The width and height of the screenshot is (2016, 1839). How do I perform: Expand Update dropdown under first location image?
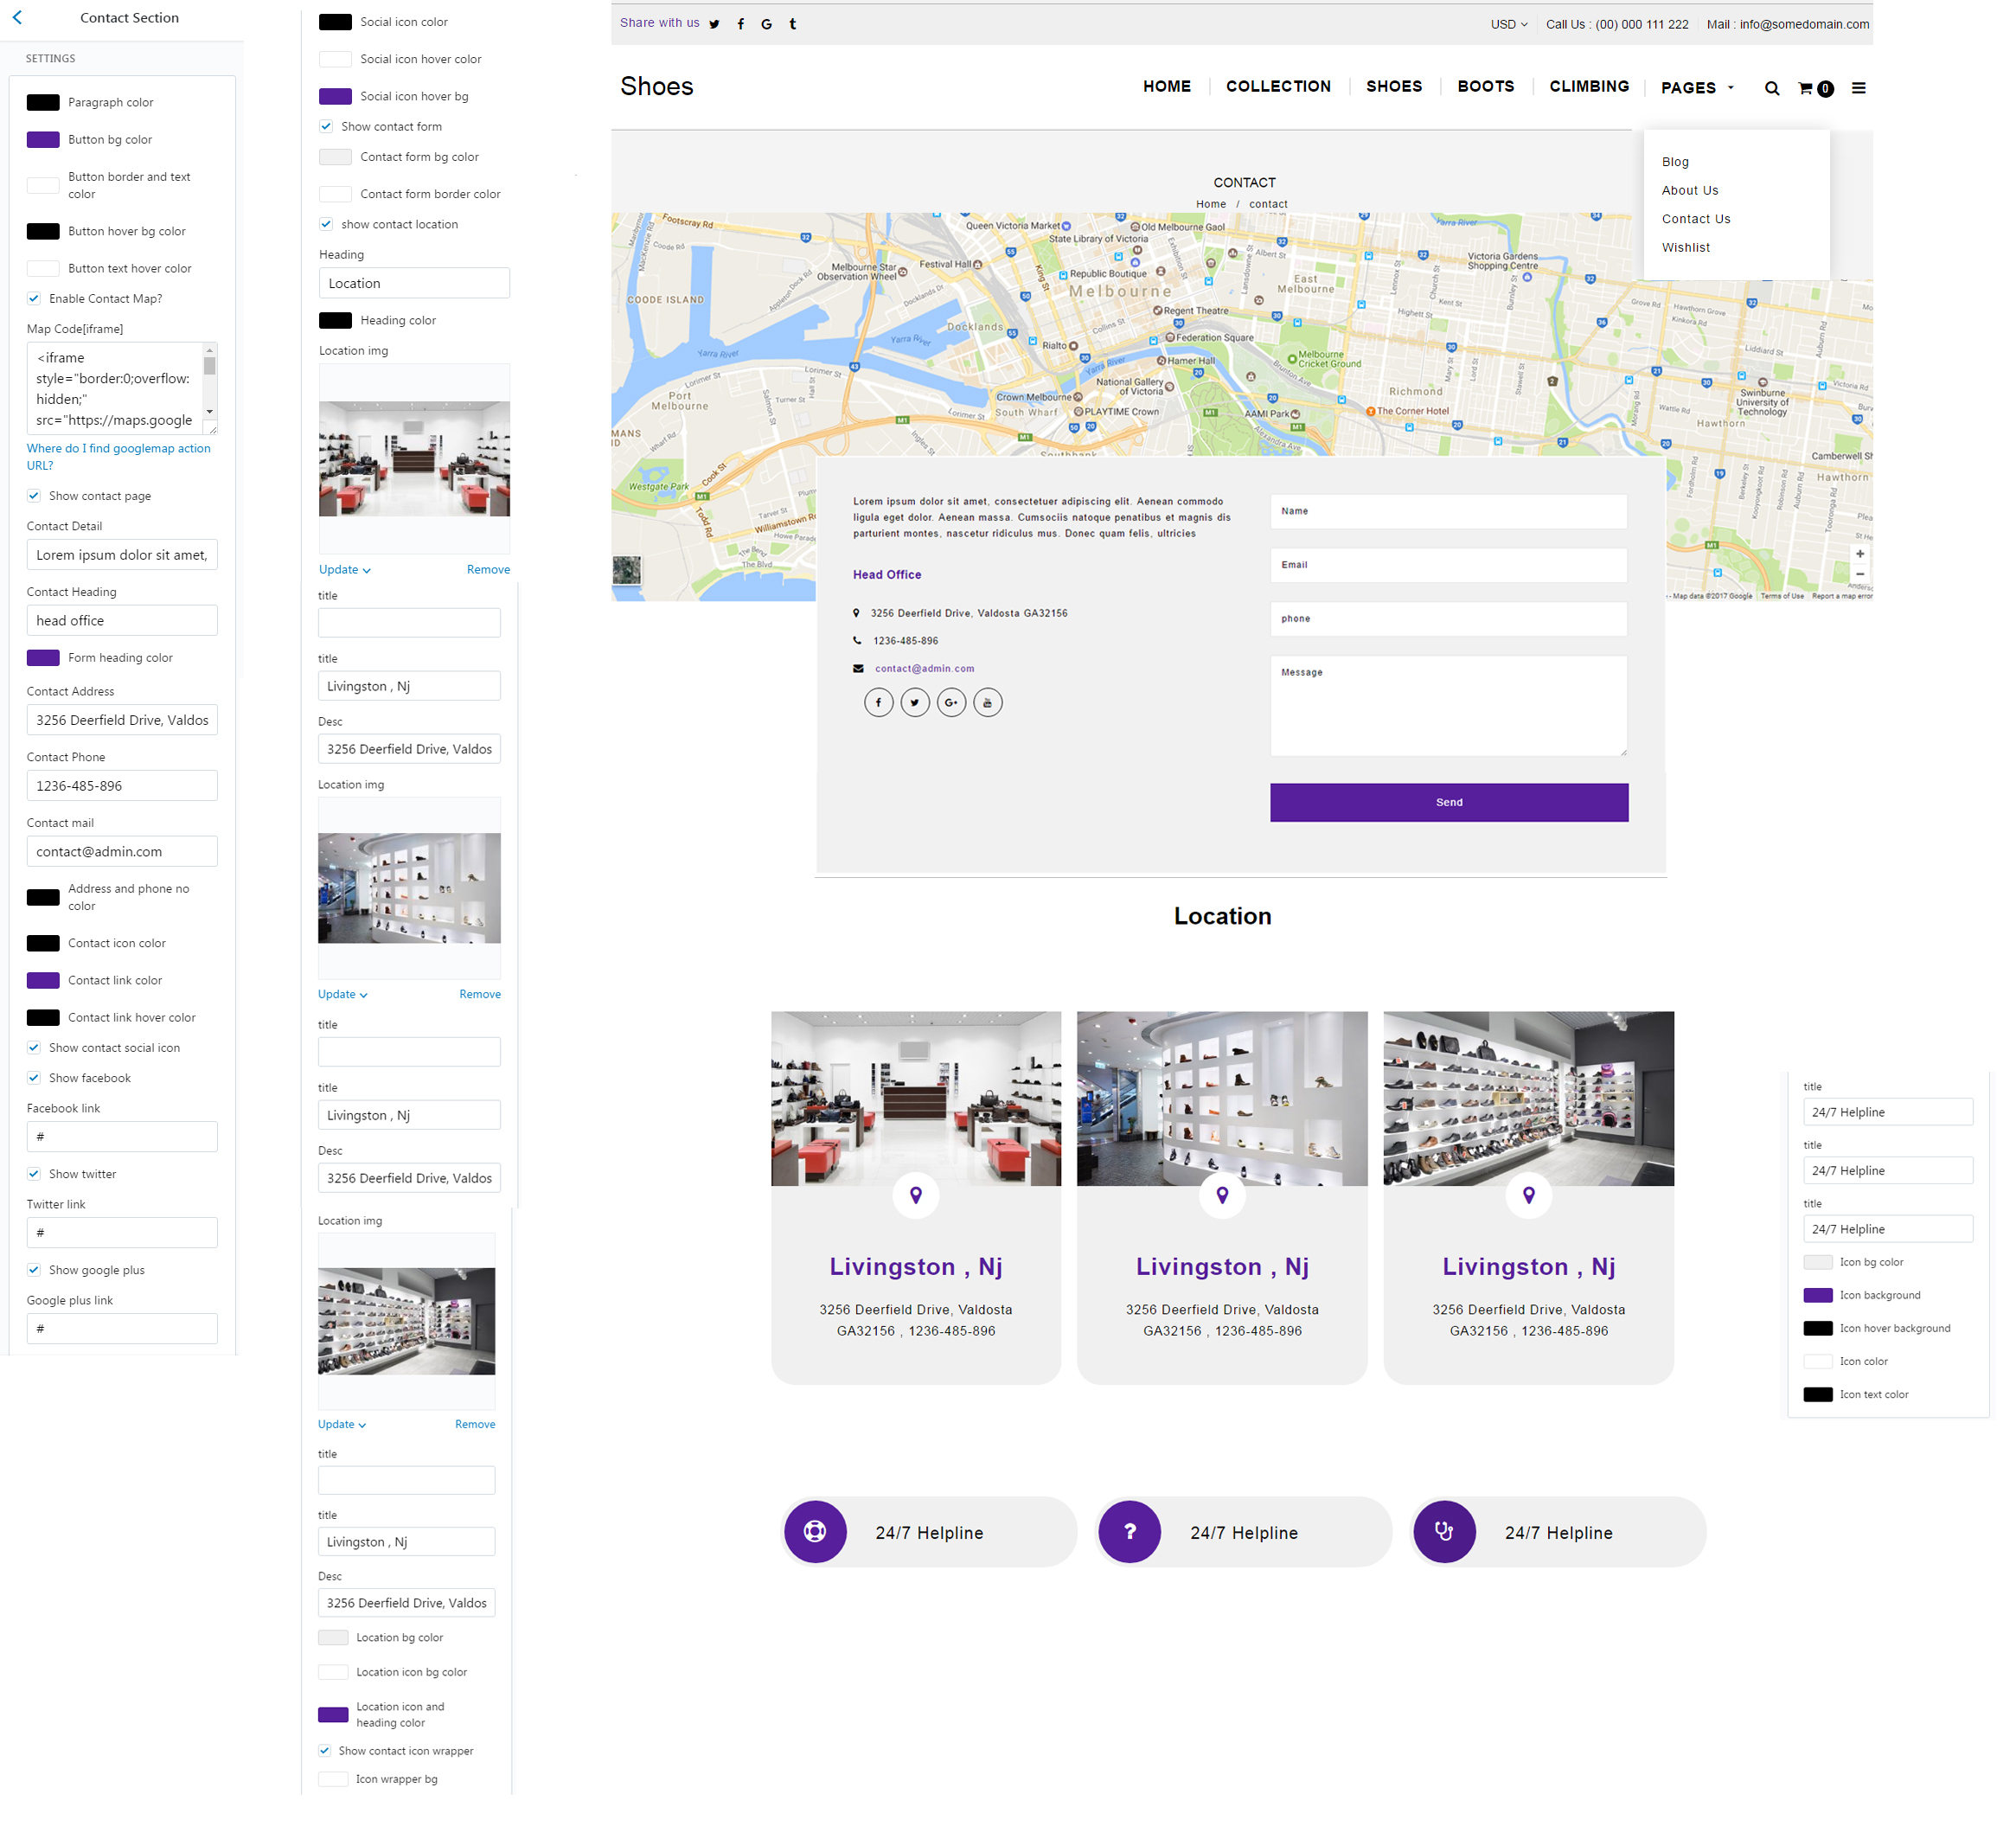[x=345, y=569]
